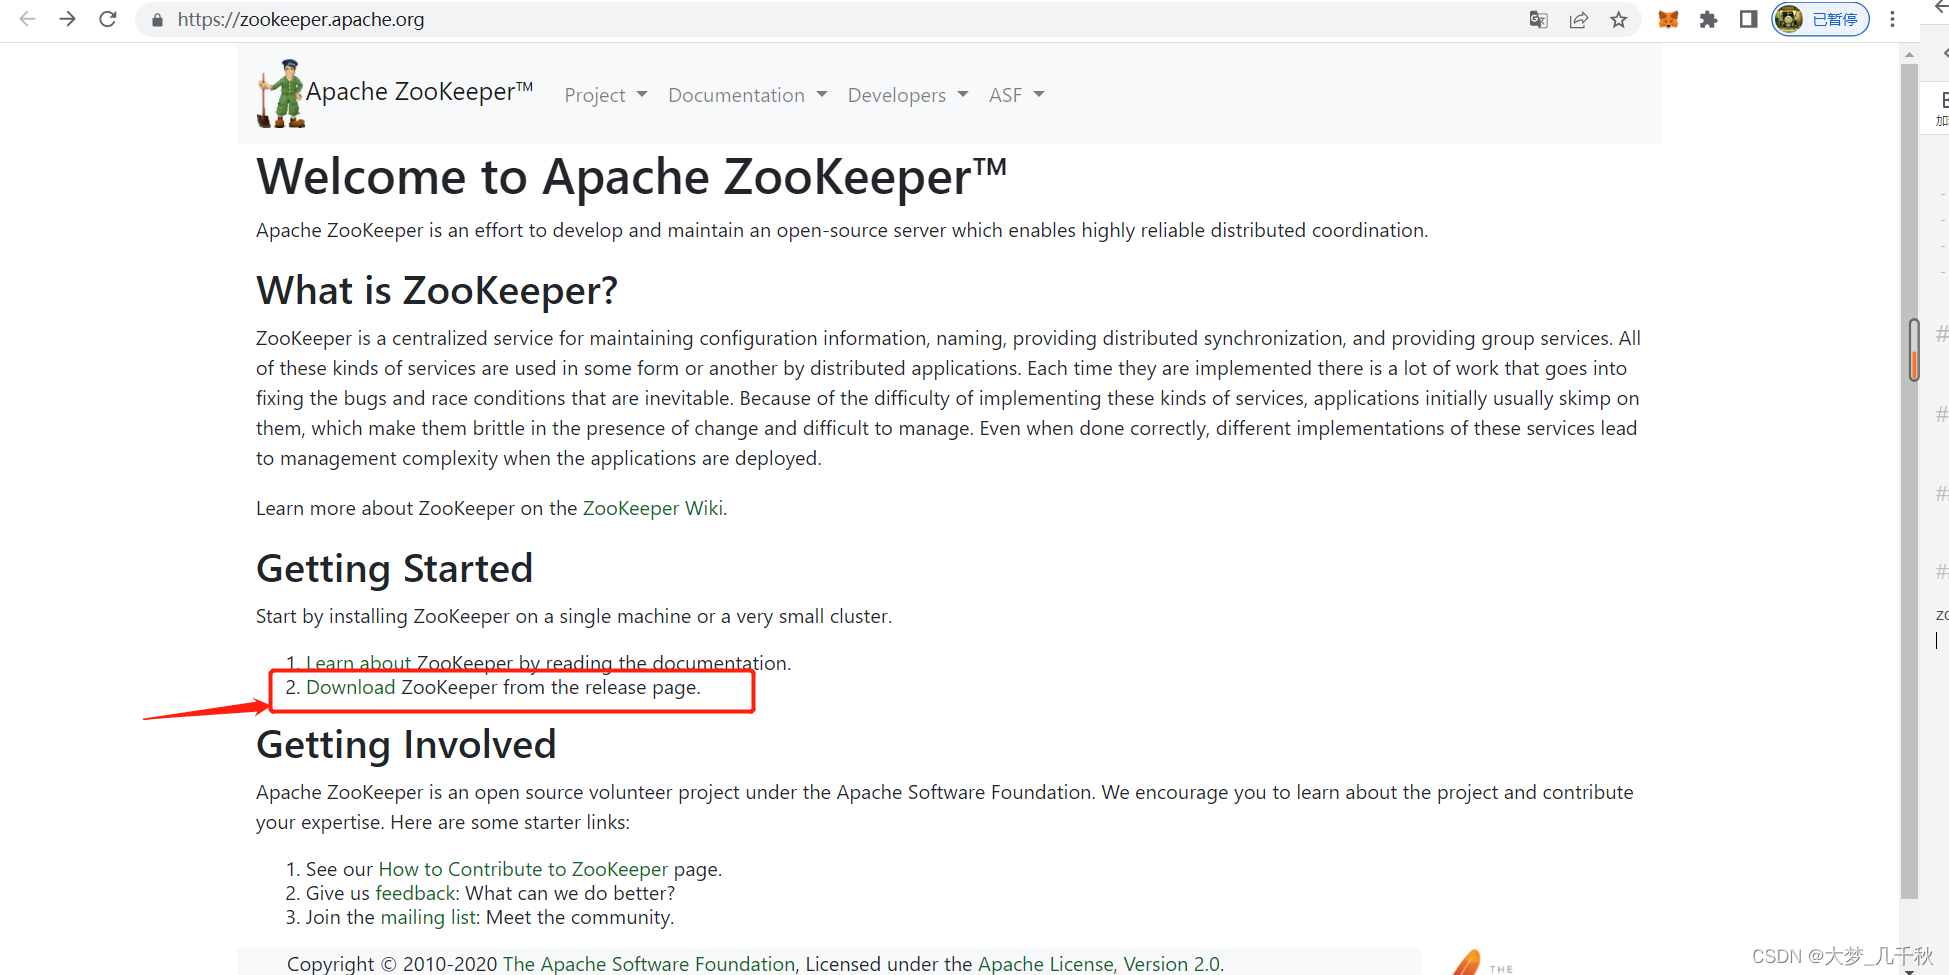Select the Getting Started heading
The image size is (1949, 975).
coord(395,569)
